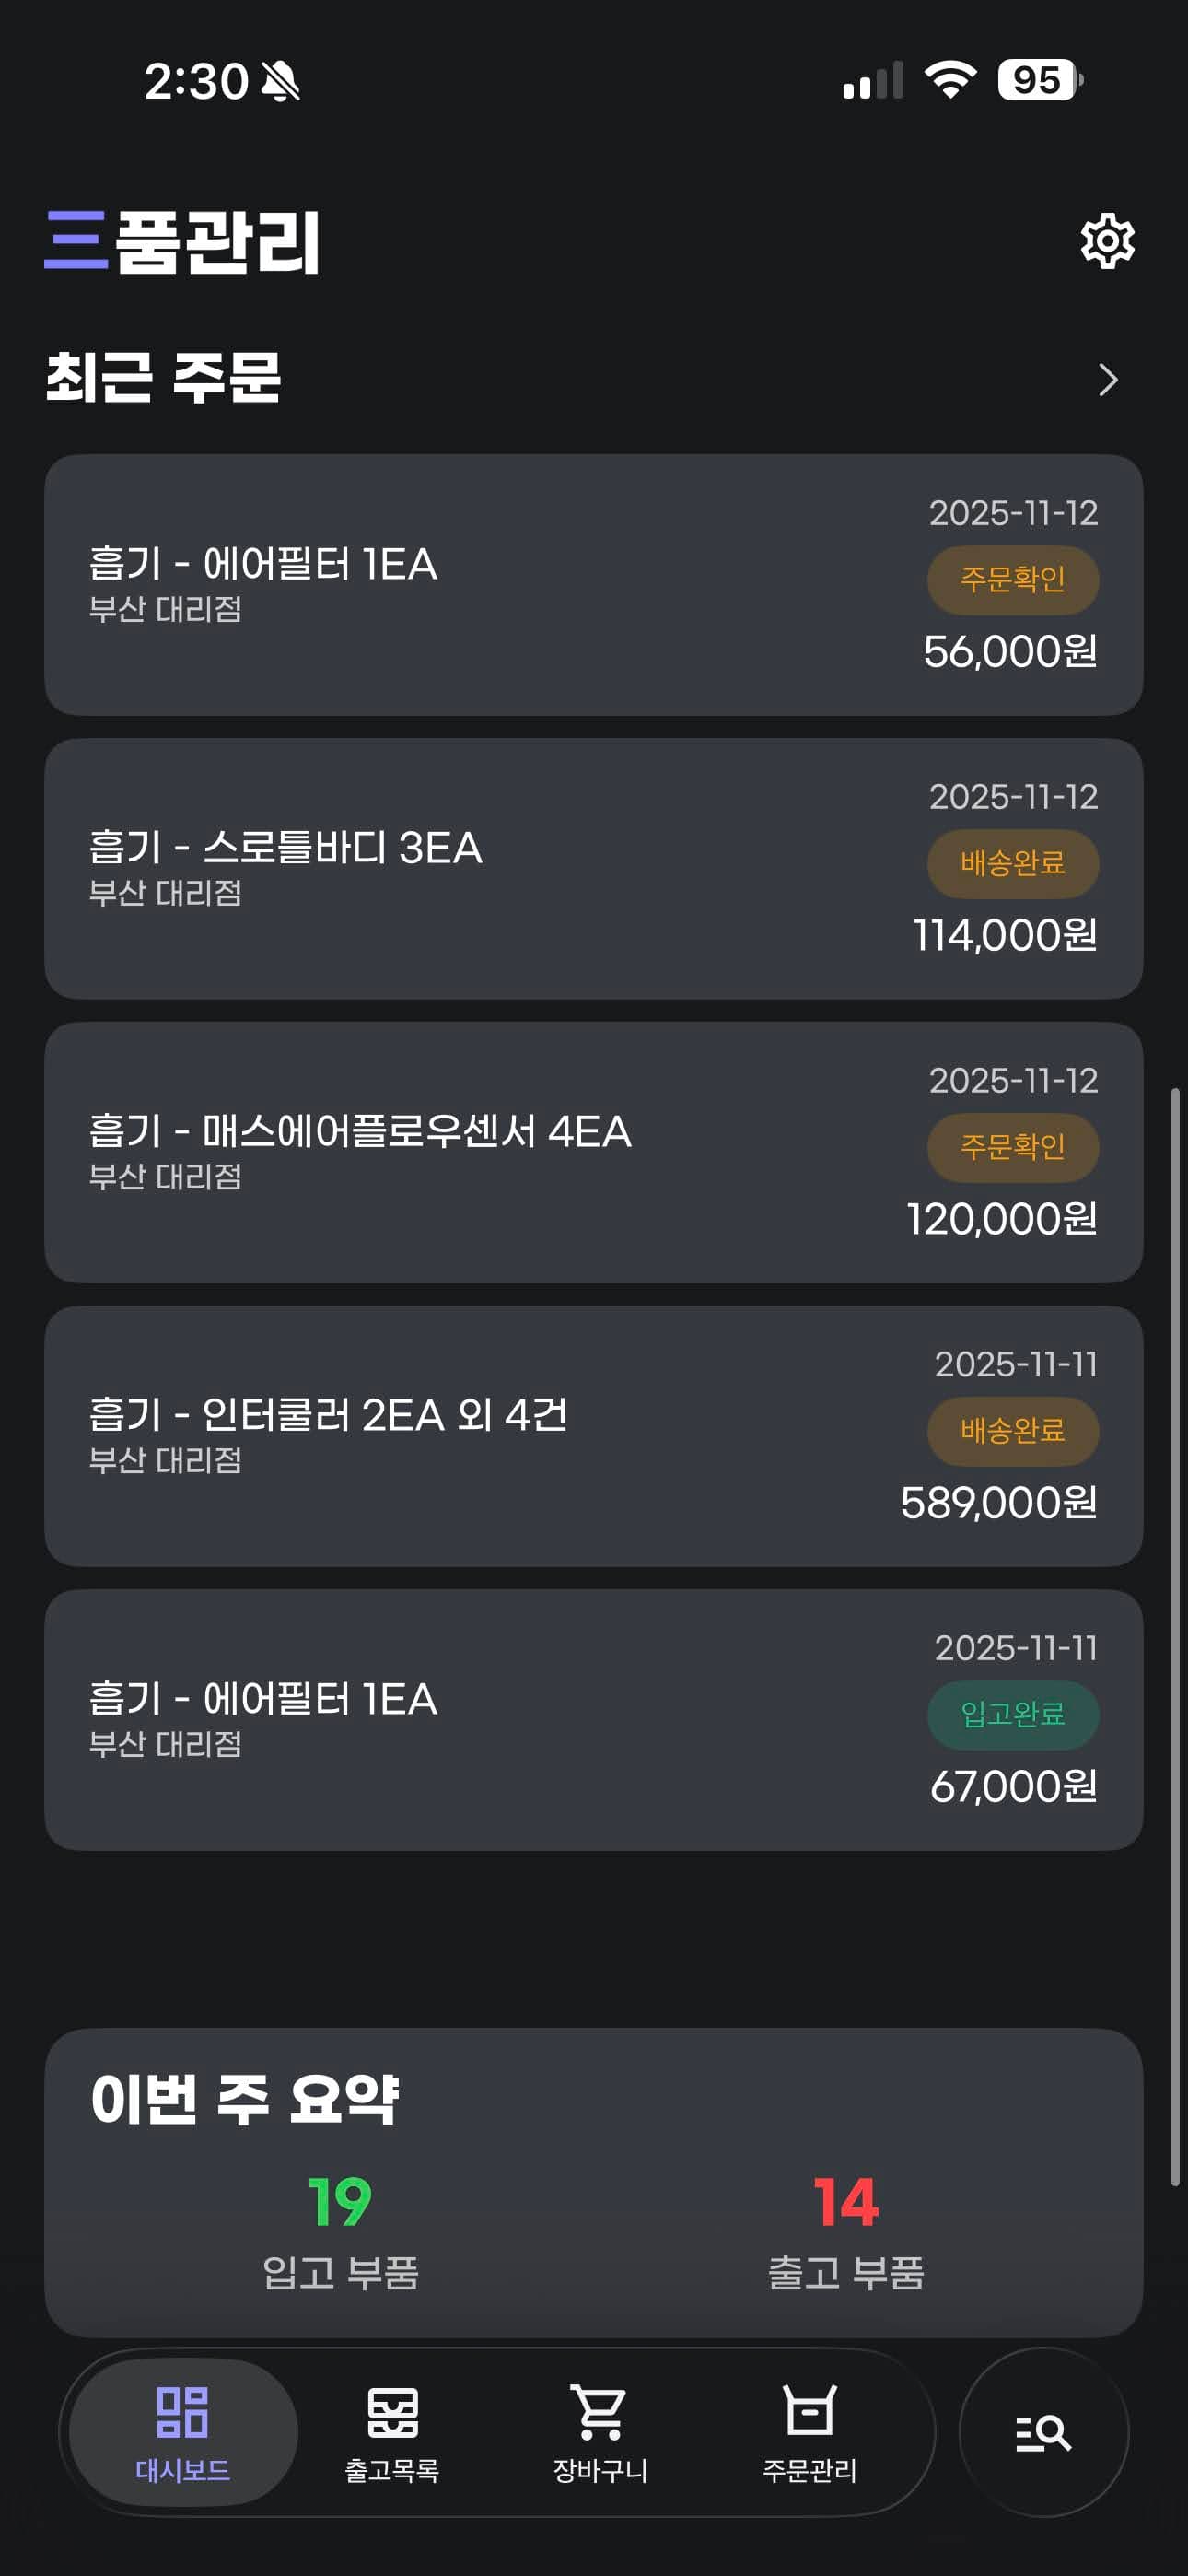Tap the search list floating button
The width and height of the screenshot is (1188, 2576).
1043,2432
